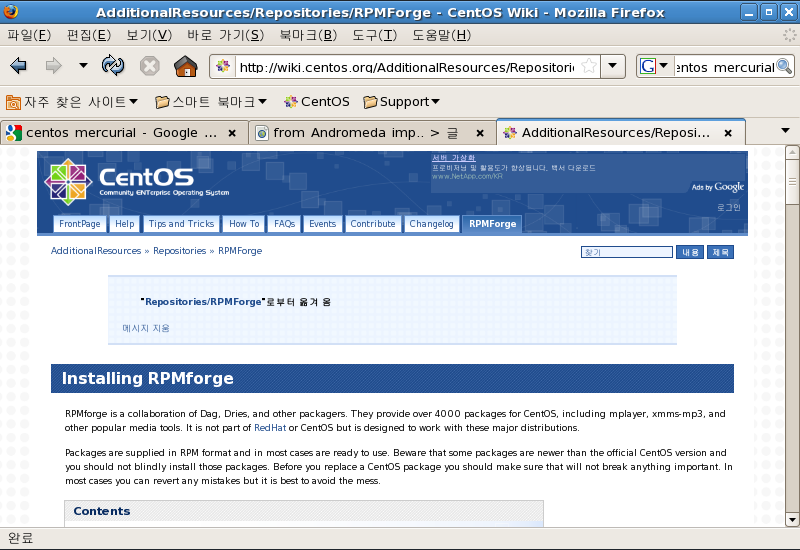Click the page scrollbar down arrow

point(792,520)
